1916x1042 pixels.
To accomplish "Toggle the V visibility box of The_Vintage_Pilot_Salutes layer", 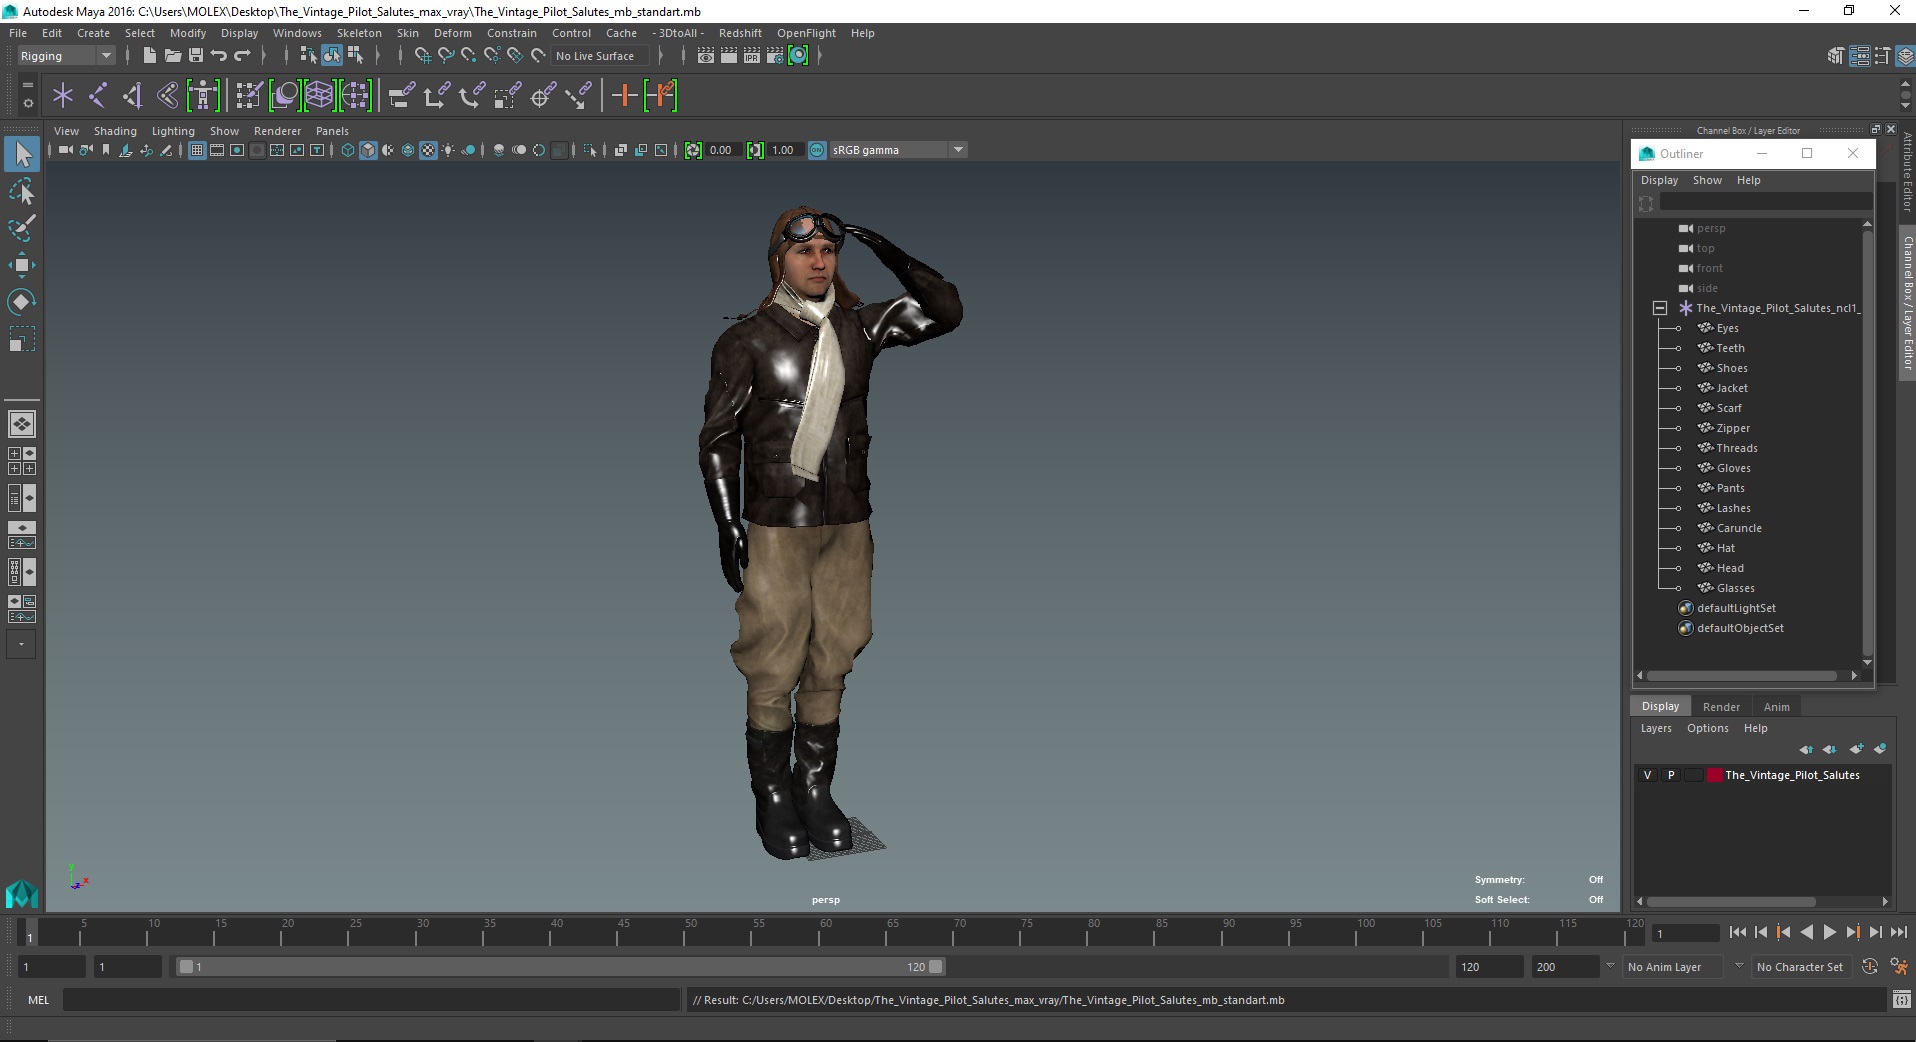I will [1648, 775].
